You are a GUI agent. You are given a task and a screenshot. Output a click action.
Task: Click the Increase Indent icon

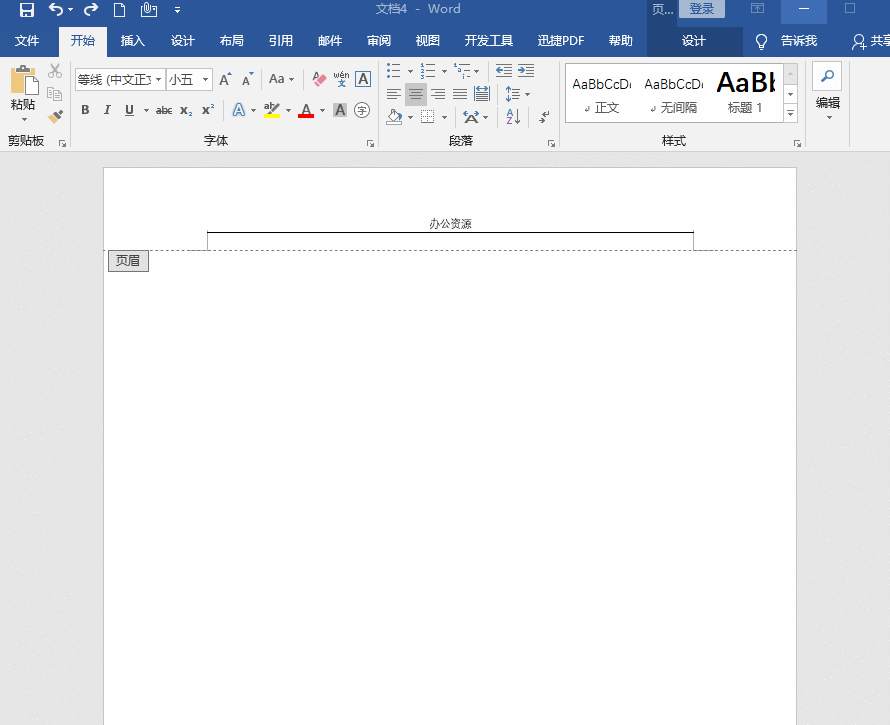[525, 71]
